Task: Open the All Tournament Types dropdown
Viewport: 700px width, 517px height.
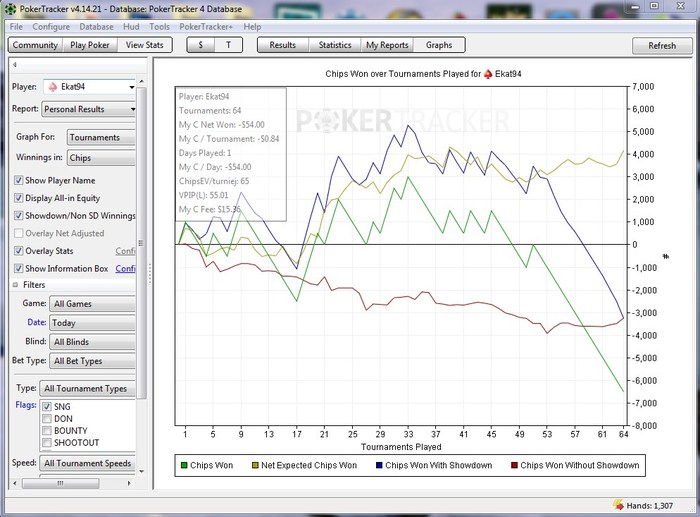Action: click(87, 388)
